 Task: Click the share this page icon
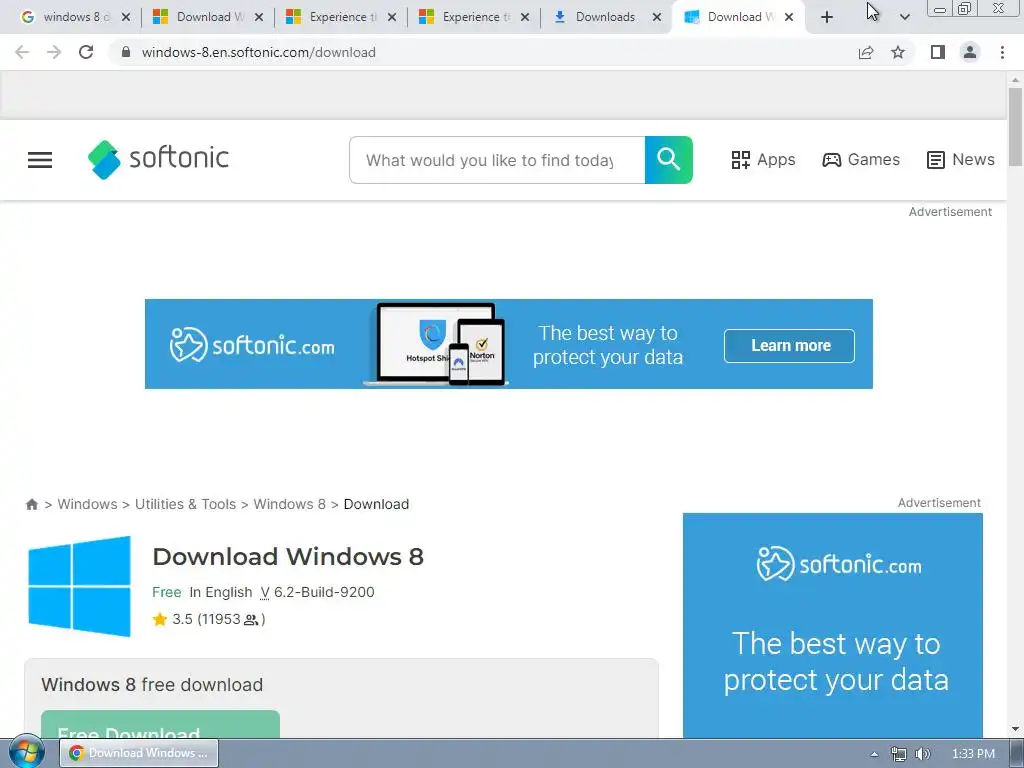pos(866,52)
